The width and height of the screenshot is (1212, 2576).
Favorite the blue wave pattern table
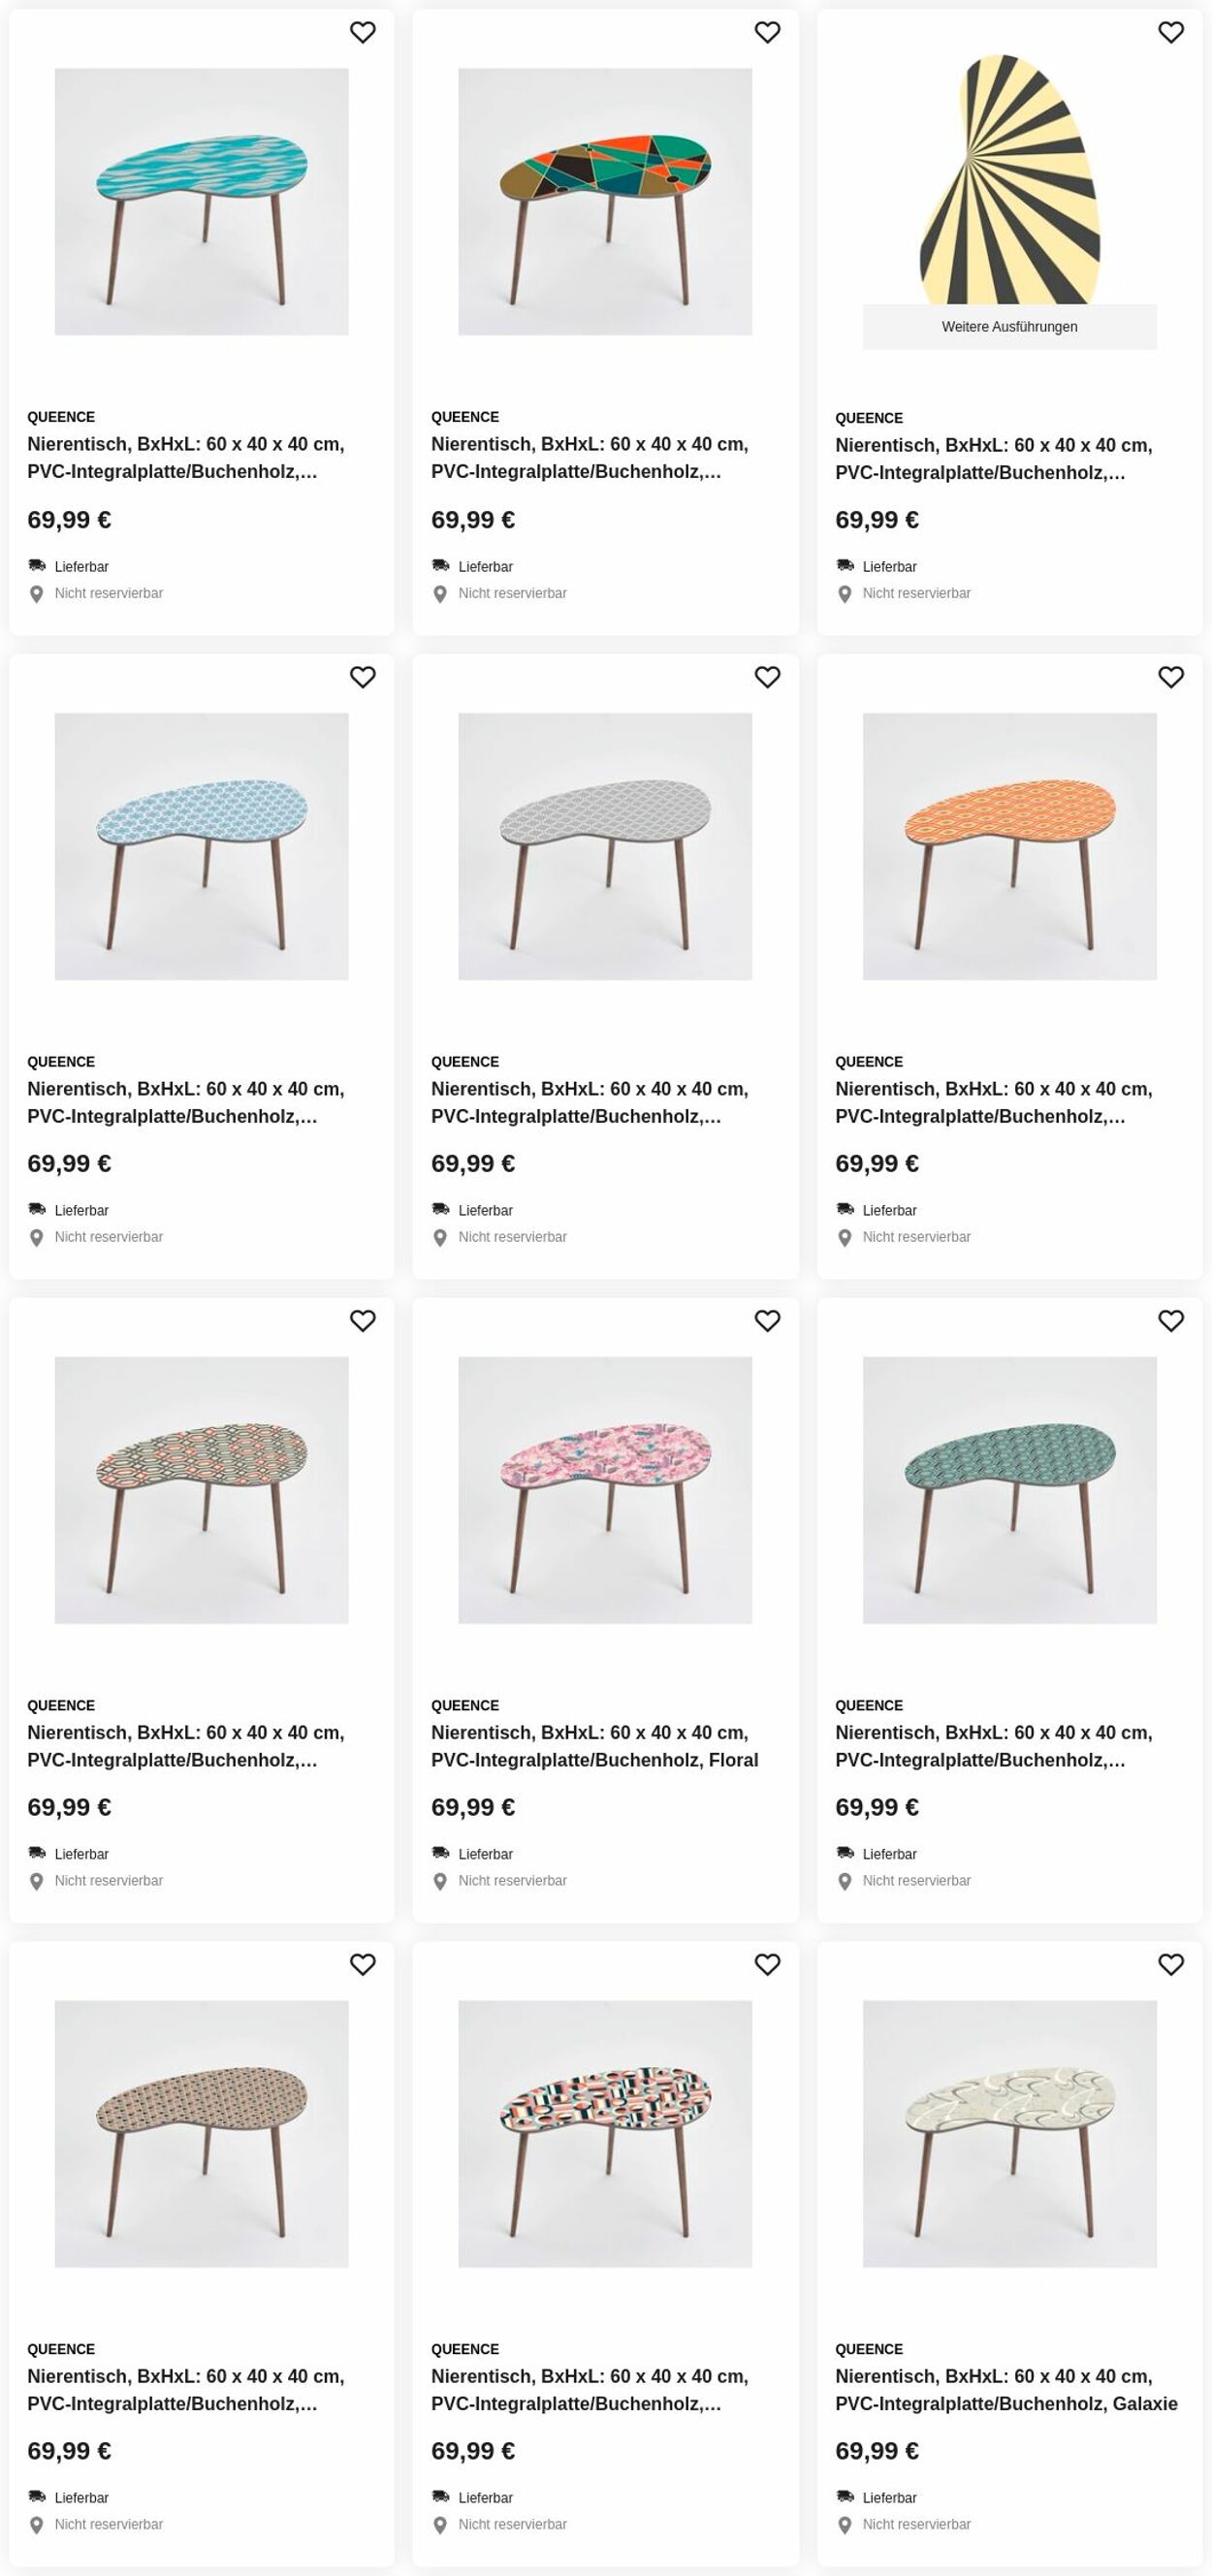coord(362,33)
